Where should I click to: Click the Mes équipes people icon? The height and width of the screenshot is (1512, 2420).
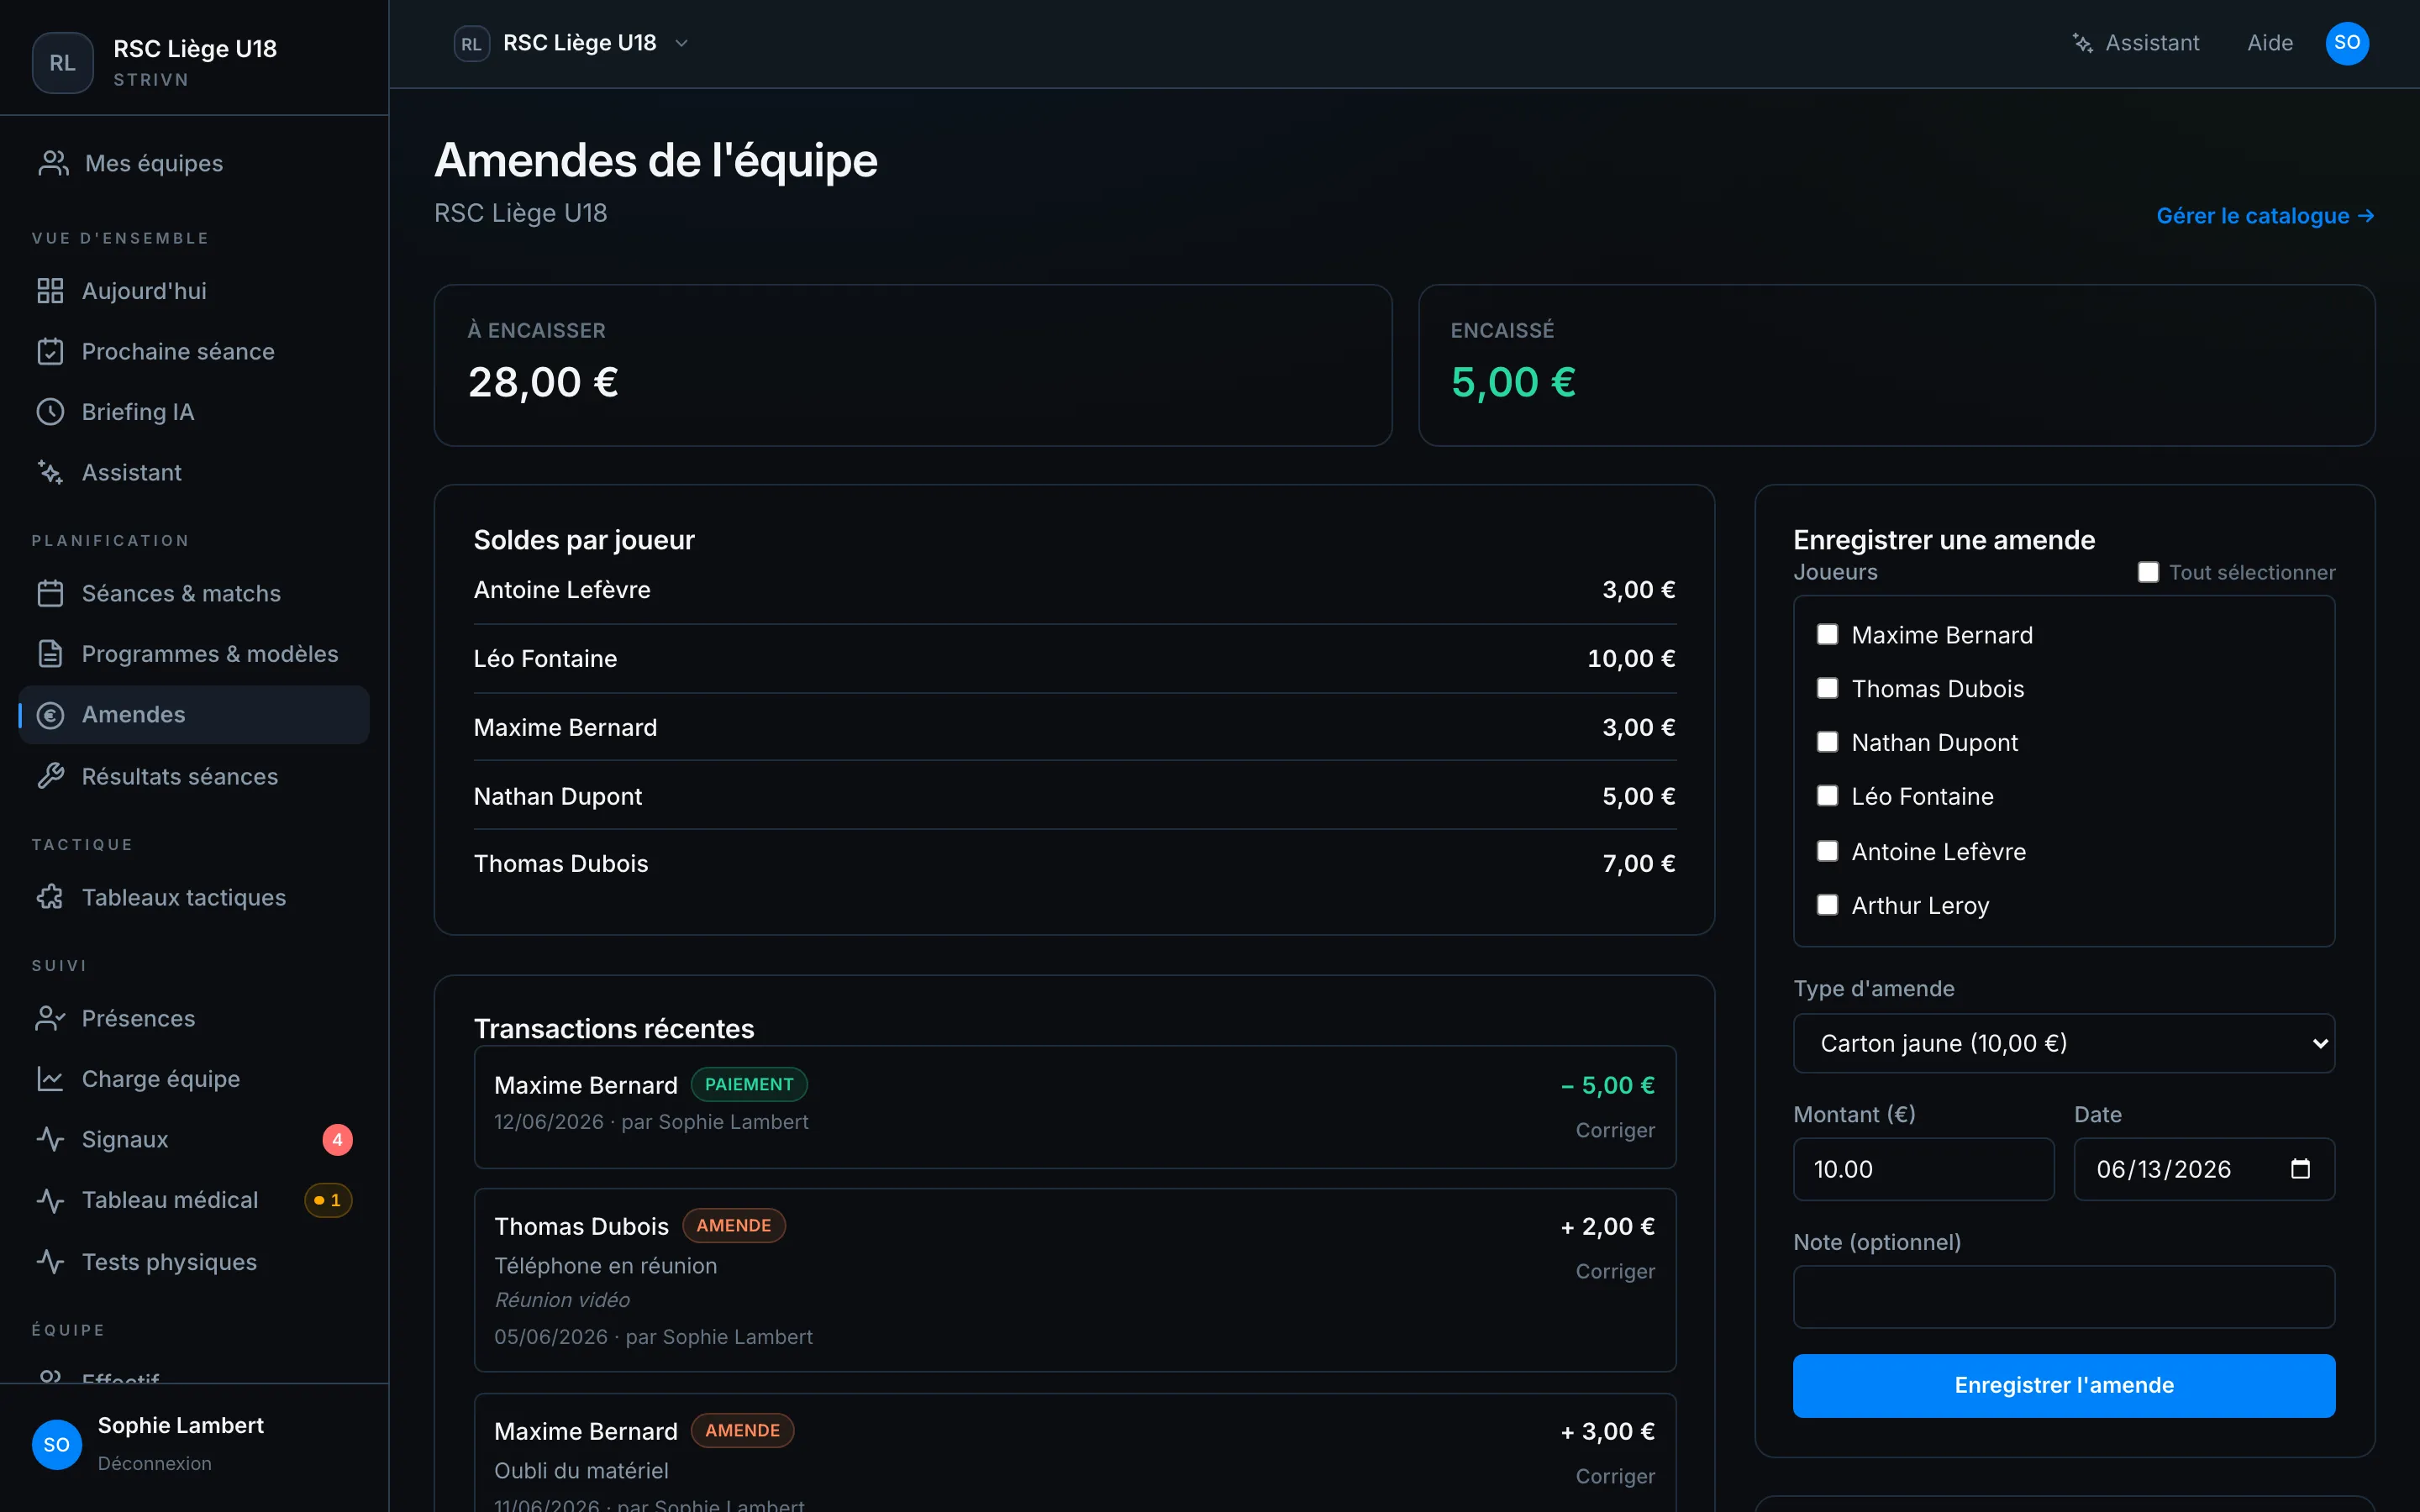[x=53, y=163]
